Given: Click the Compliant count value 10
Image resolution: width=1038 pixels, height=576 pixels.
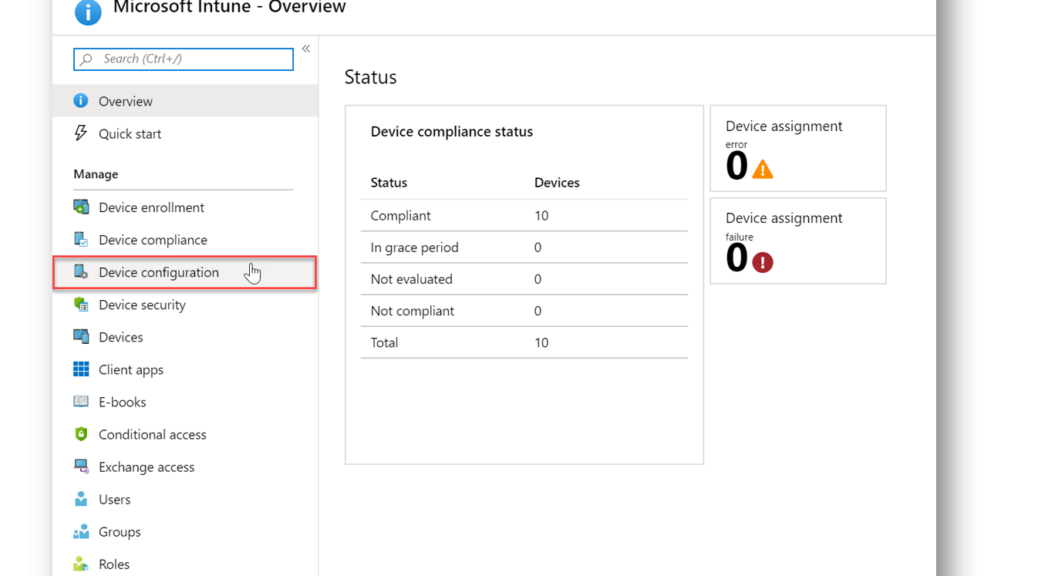Looking at the screenshot, I should tap(542, 215).
